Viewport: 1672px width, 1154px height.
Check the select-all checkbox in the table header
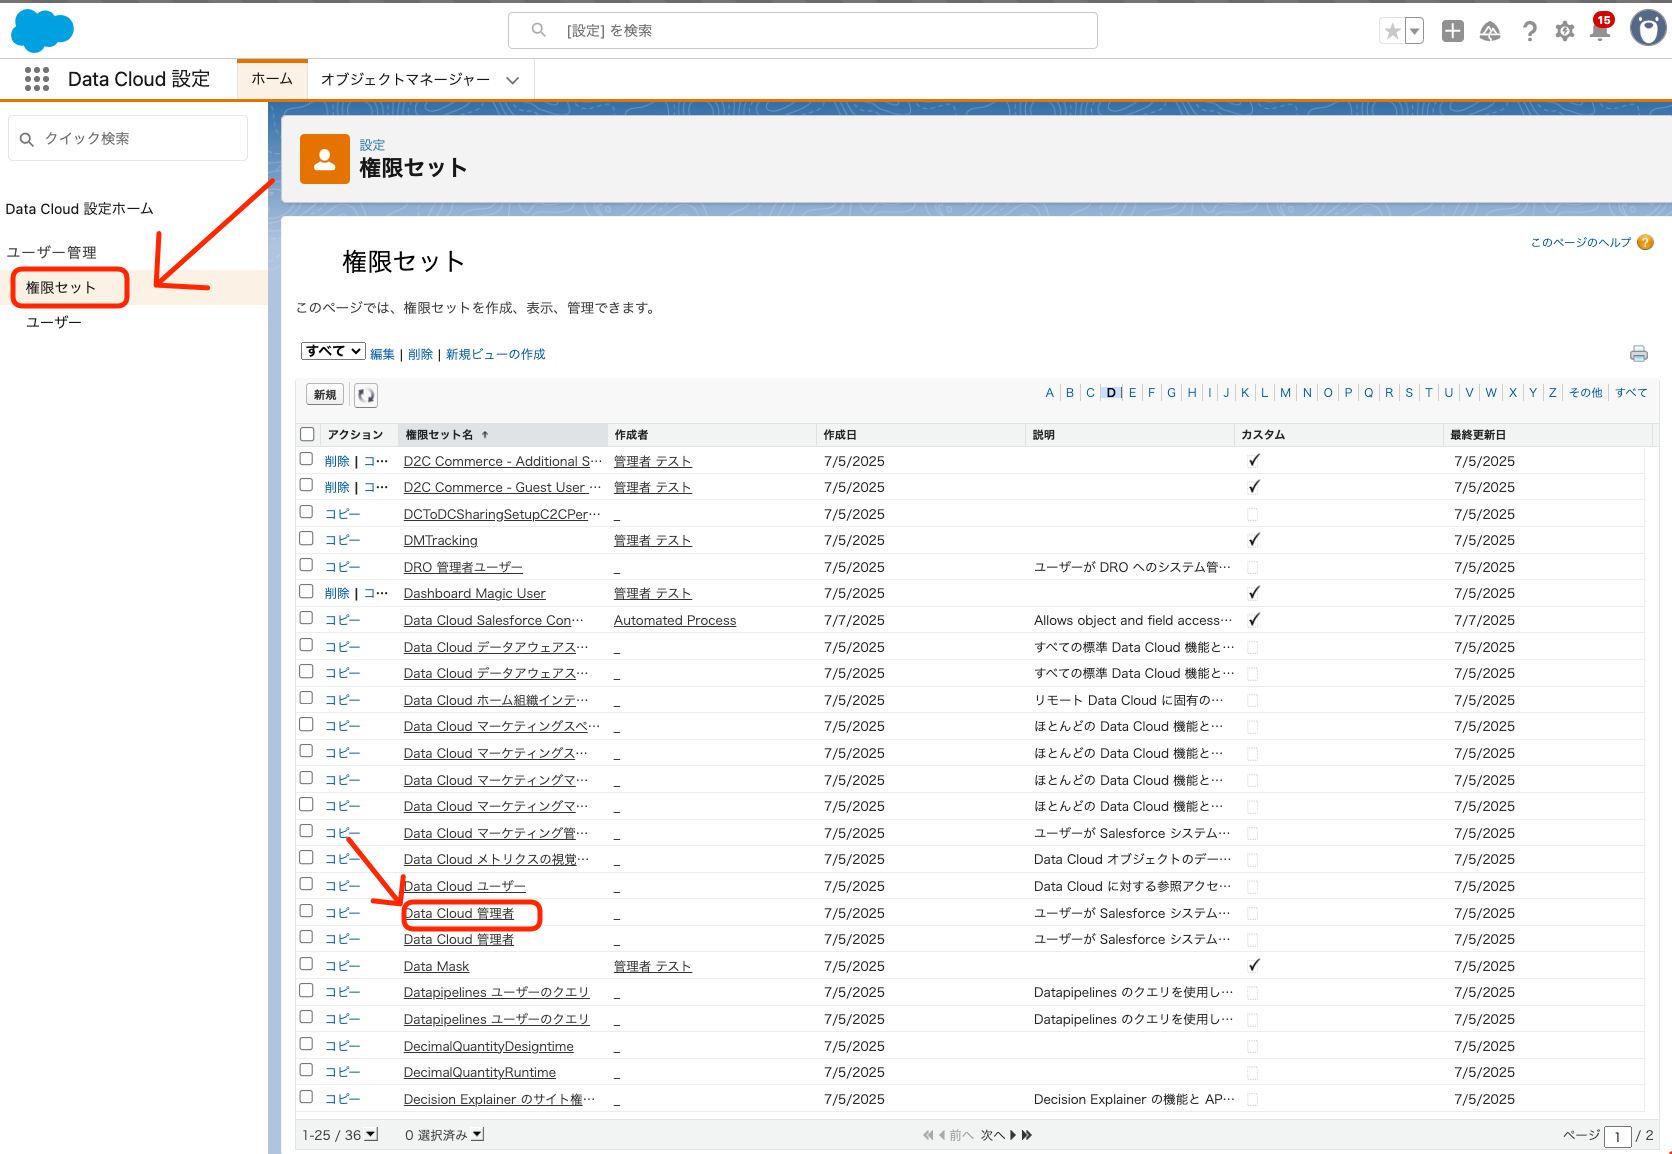pos(307,434)
